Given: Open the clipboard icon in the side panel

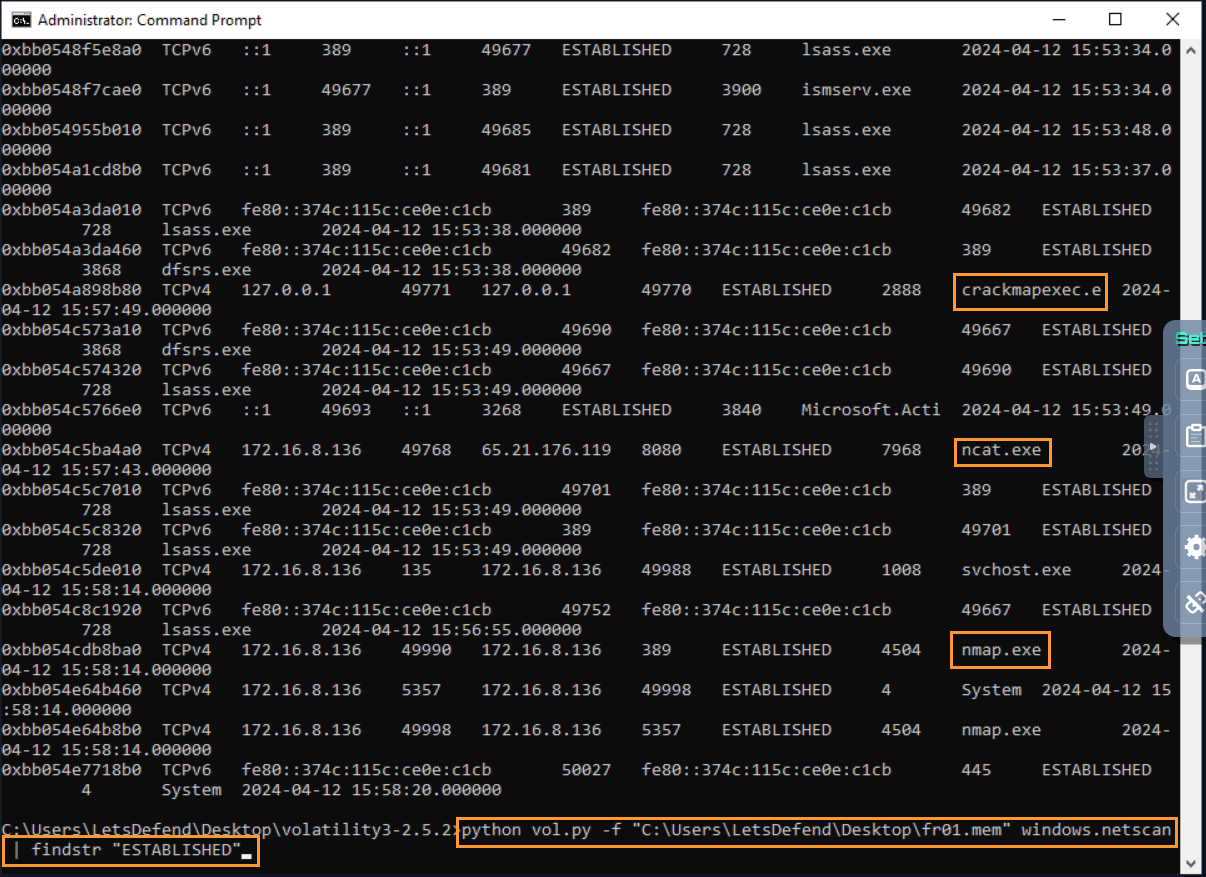Looking at the screenshot, I should pos(1194,435).
